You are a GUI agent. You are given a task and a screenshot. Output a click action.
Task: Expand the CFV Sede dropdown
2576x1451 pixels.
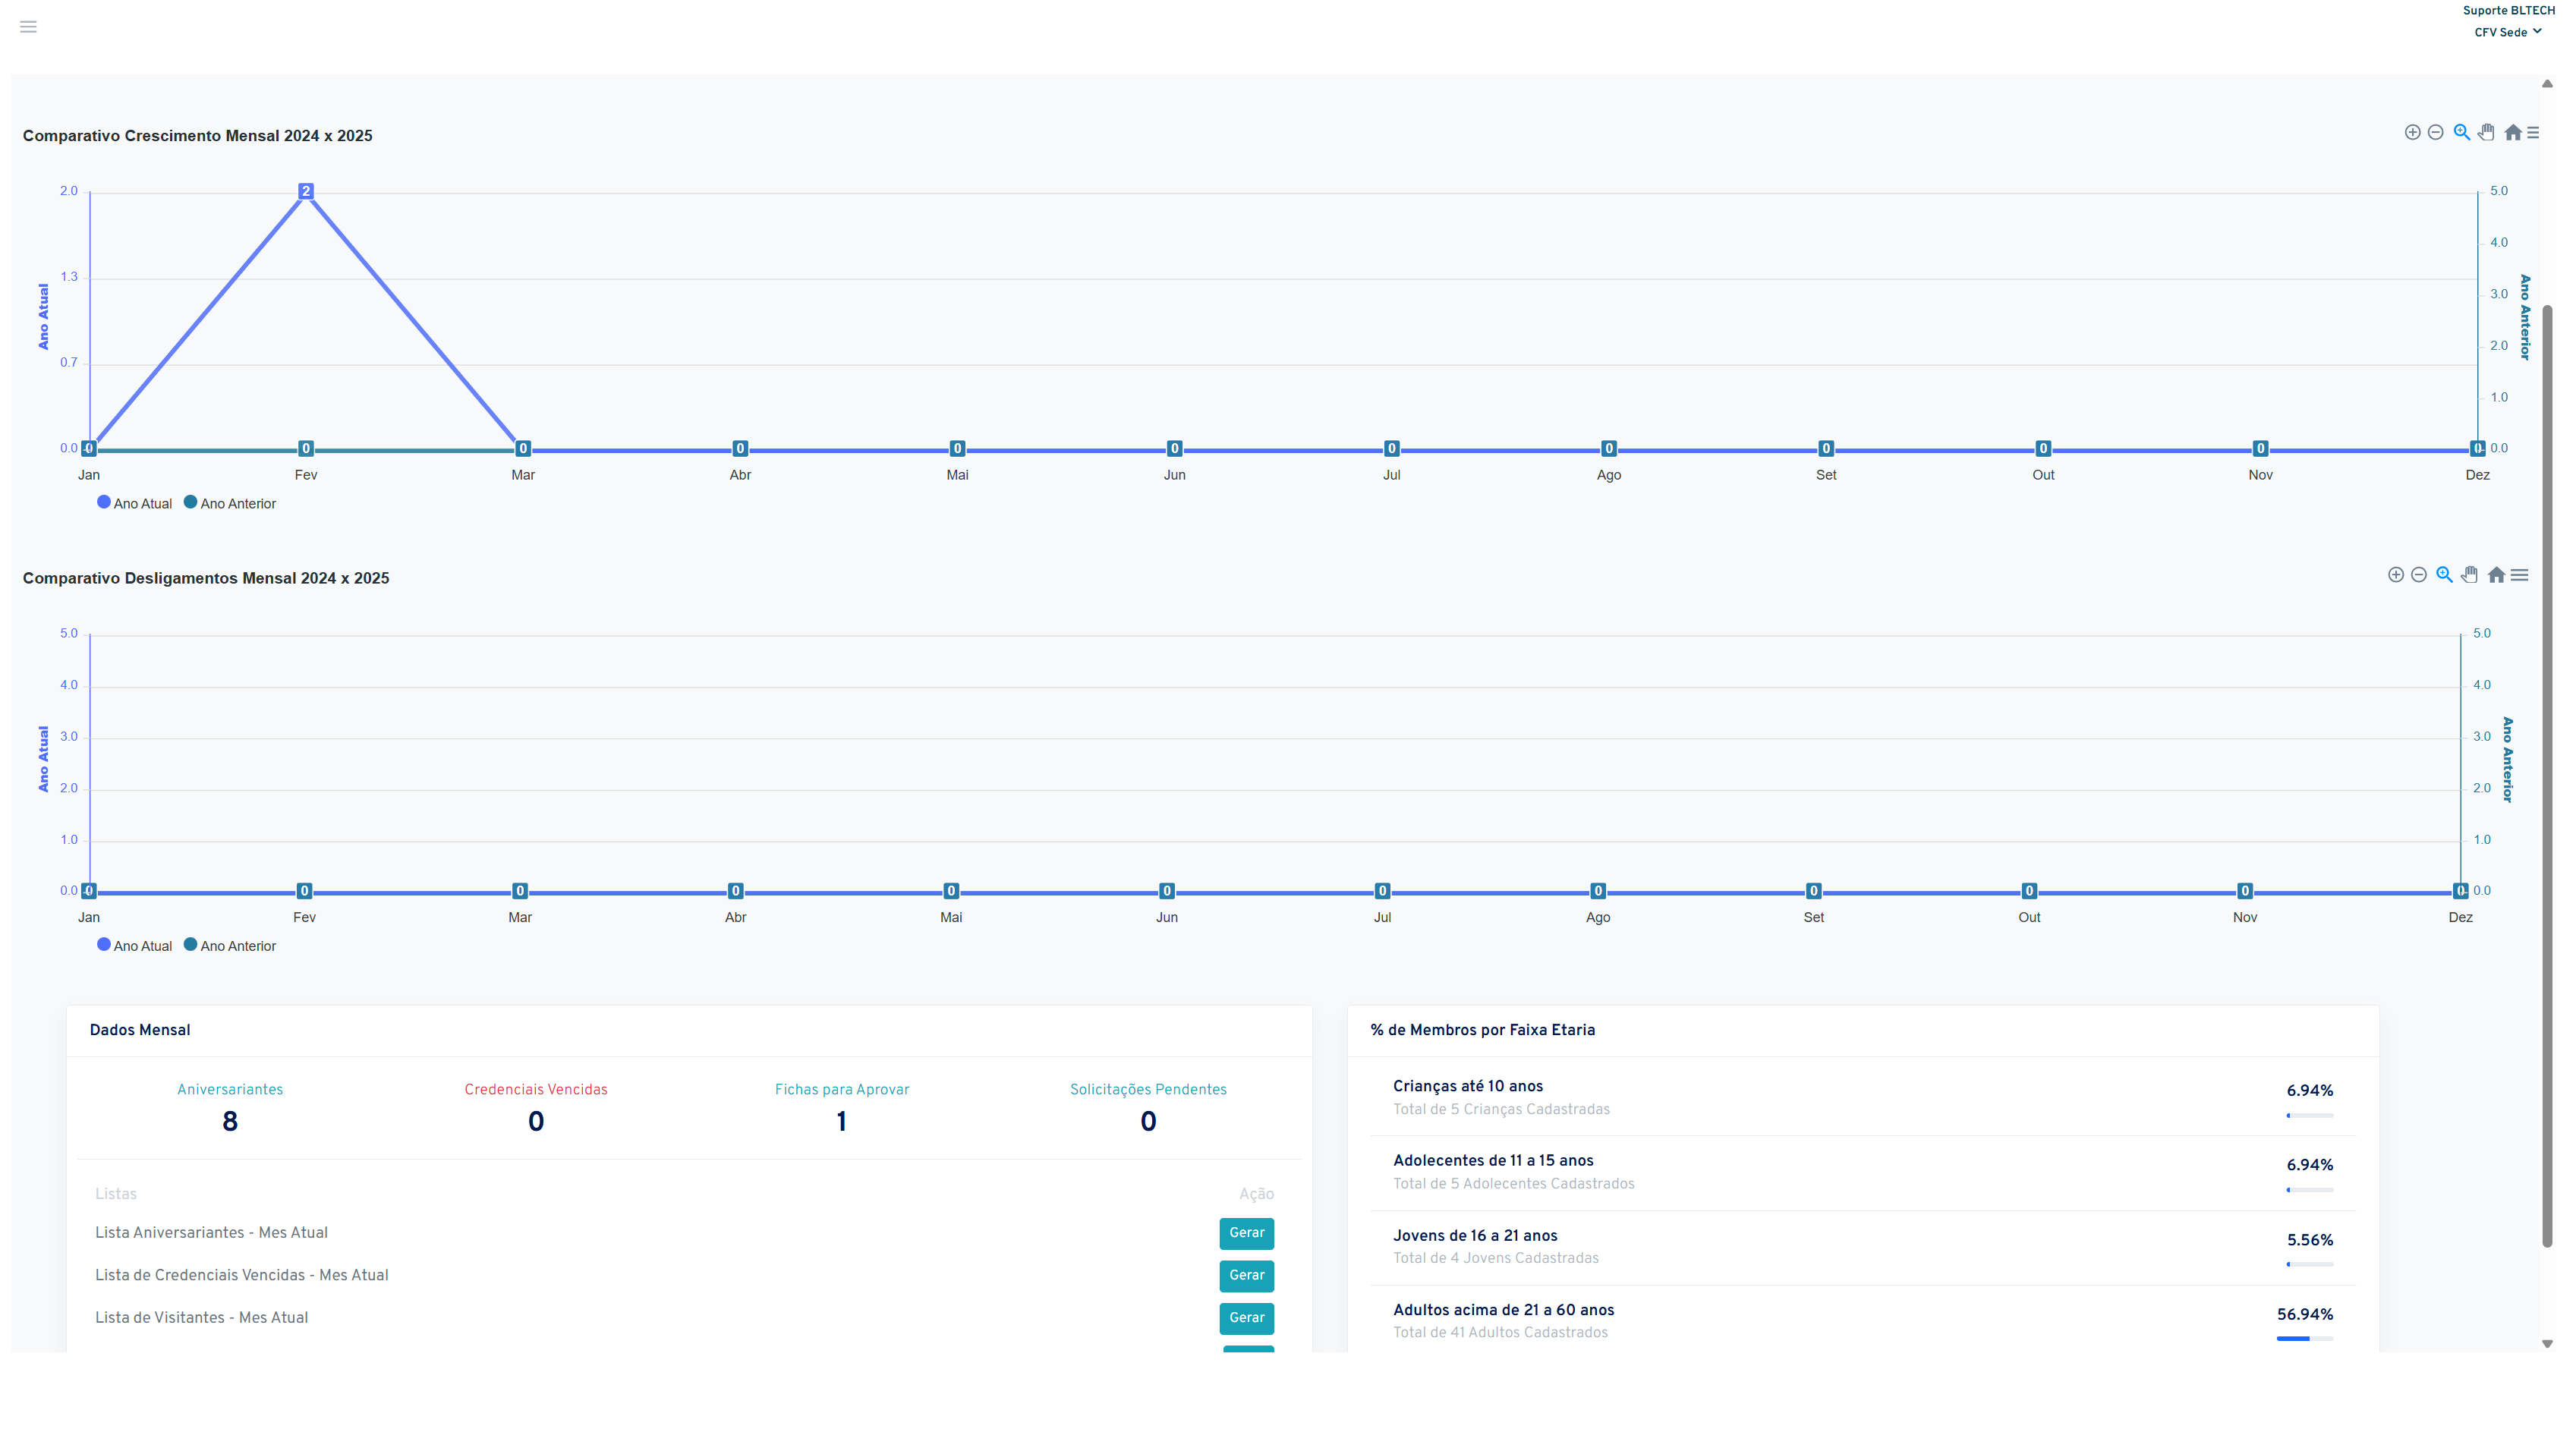[2507, 32]
